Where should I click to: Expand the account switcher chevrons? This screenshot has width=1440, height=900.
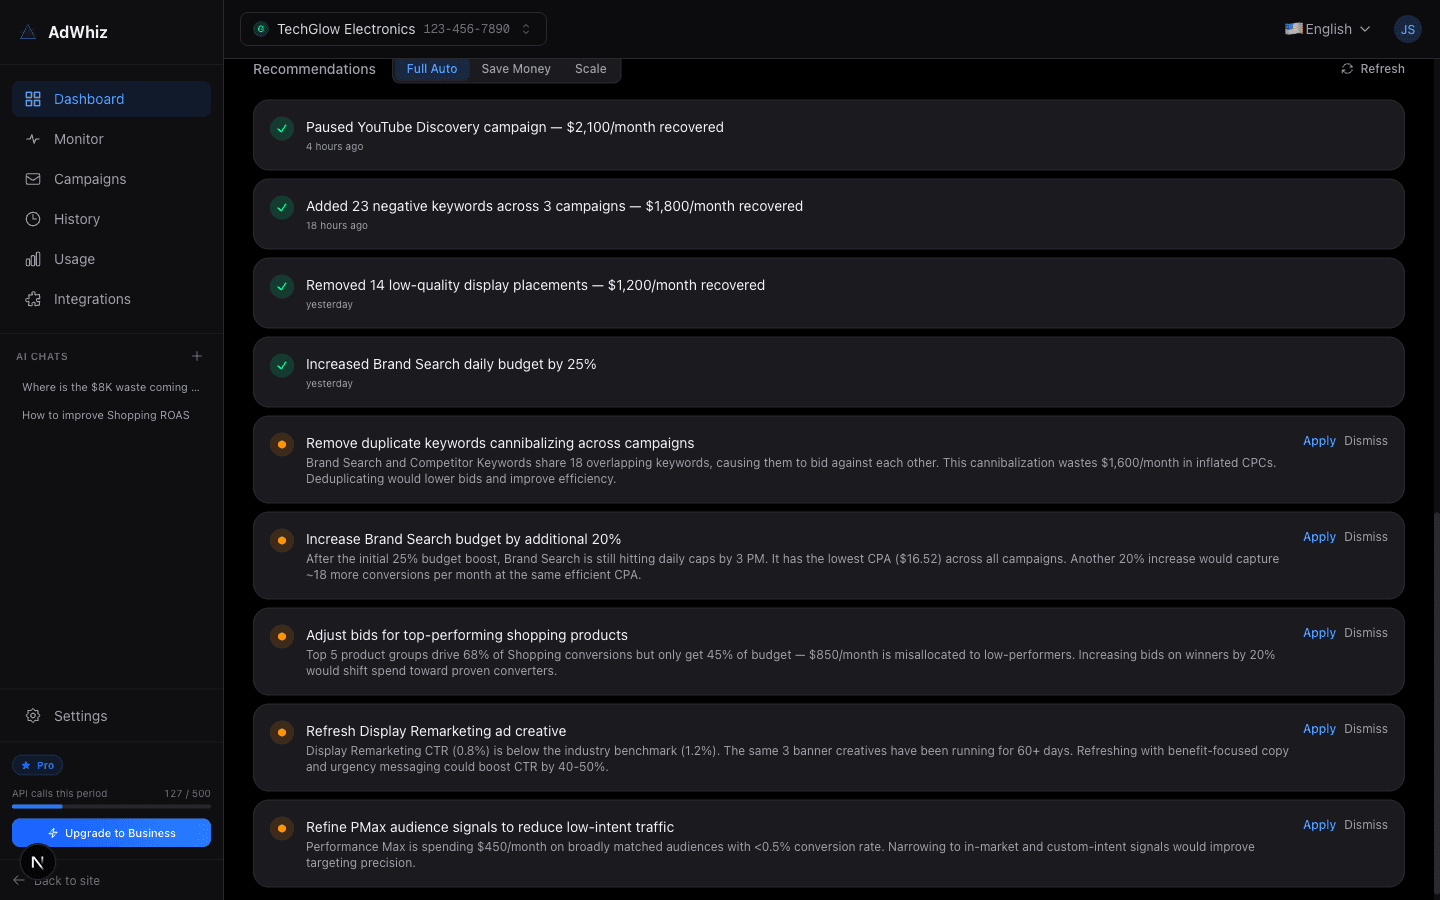click(x=526, y=29)
